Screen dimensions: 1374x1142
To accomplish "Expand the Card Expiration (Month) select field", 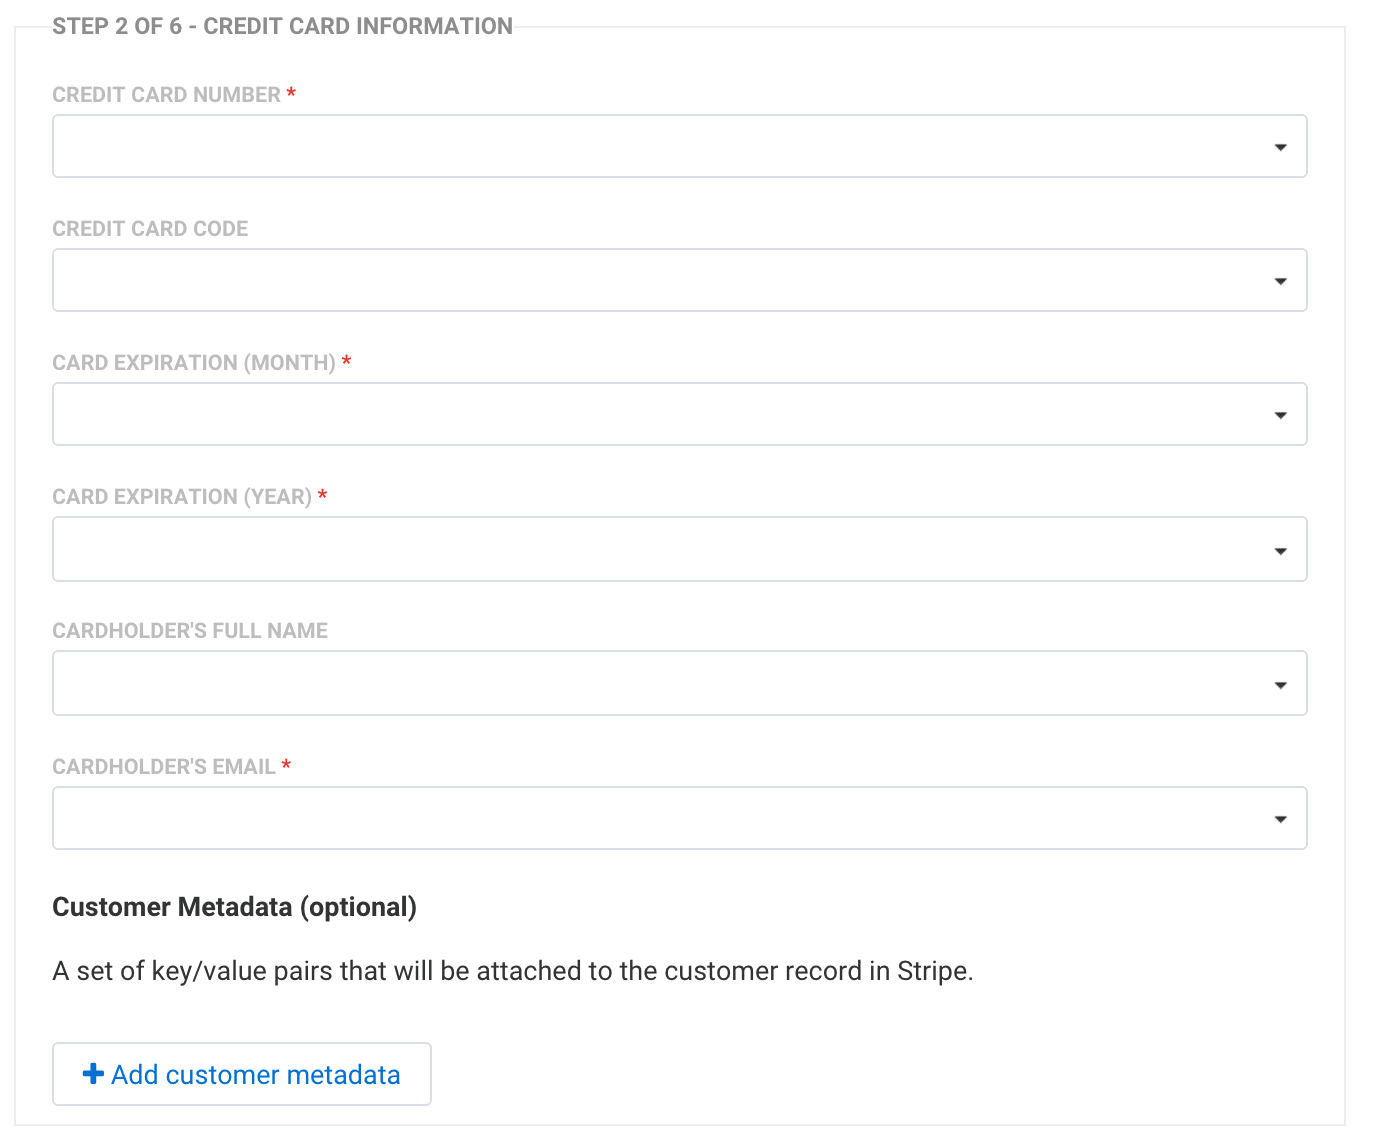I will pos(660,415).
